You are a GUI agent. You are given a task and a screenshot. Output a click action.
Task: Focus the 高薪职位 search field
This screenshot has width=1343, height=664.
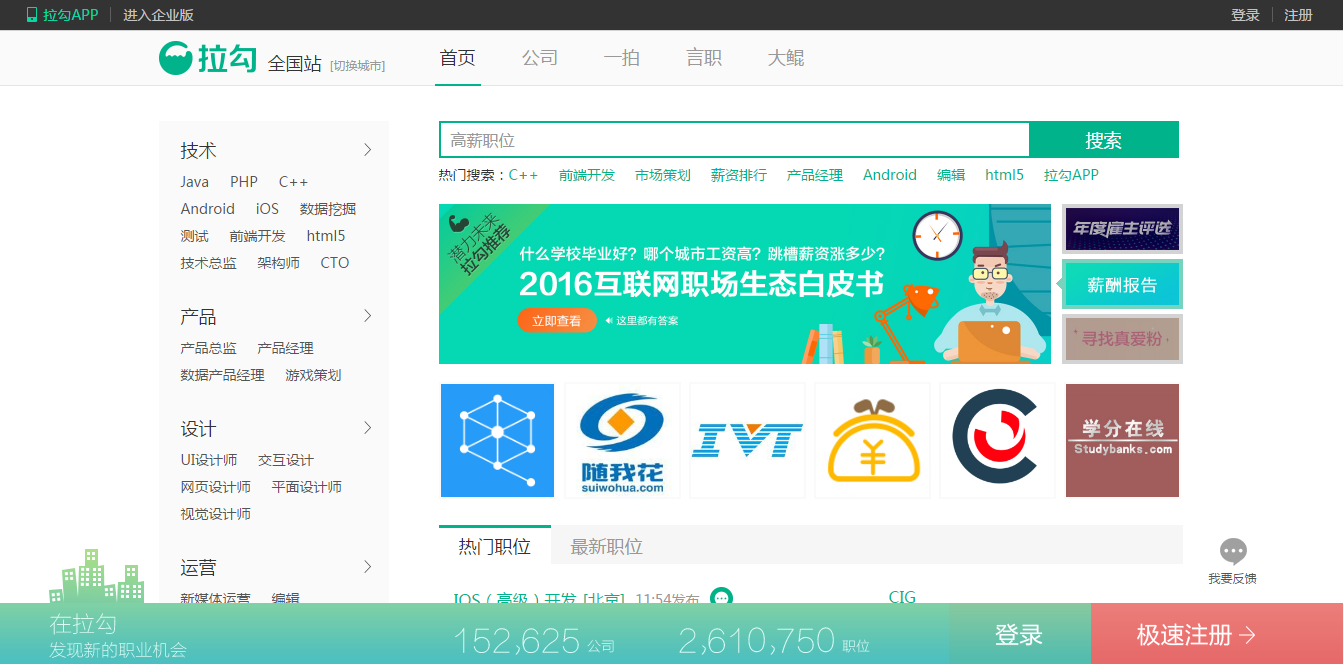point(734,140)
